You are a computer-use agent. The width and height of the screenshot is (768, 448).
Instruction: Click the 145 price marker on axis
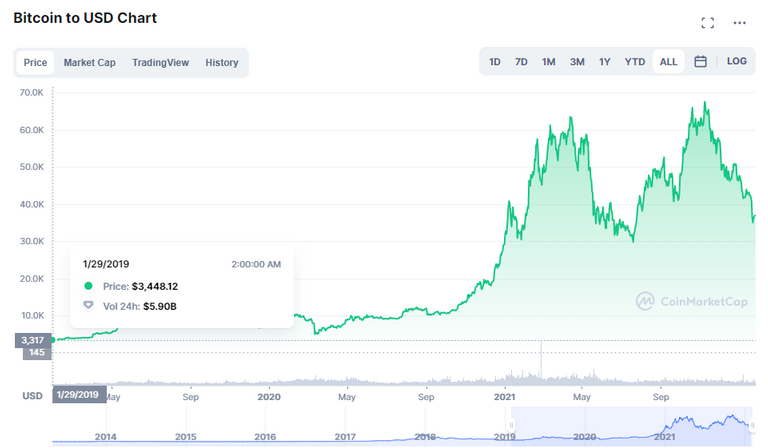point(37,353)
